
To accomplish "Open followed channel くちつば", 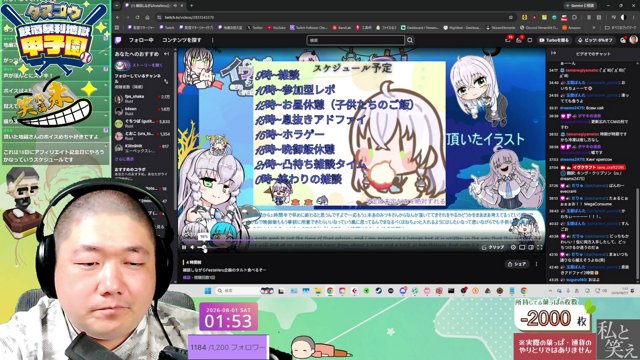I will (142, 123).
